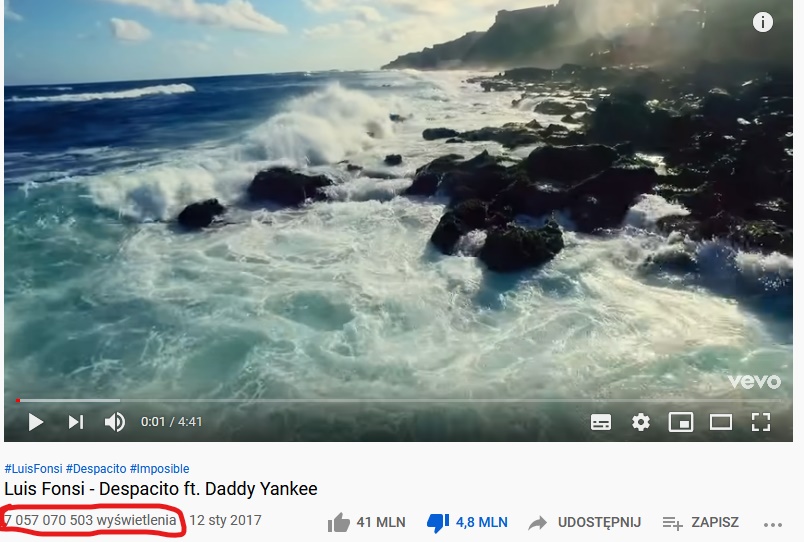Open the #Despacito hashtag link
This screenshot has width=804, height=542.
tap(96, 469)
